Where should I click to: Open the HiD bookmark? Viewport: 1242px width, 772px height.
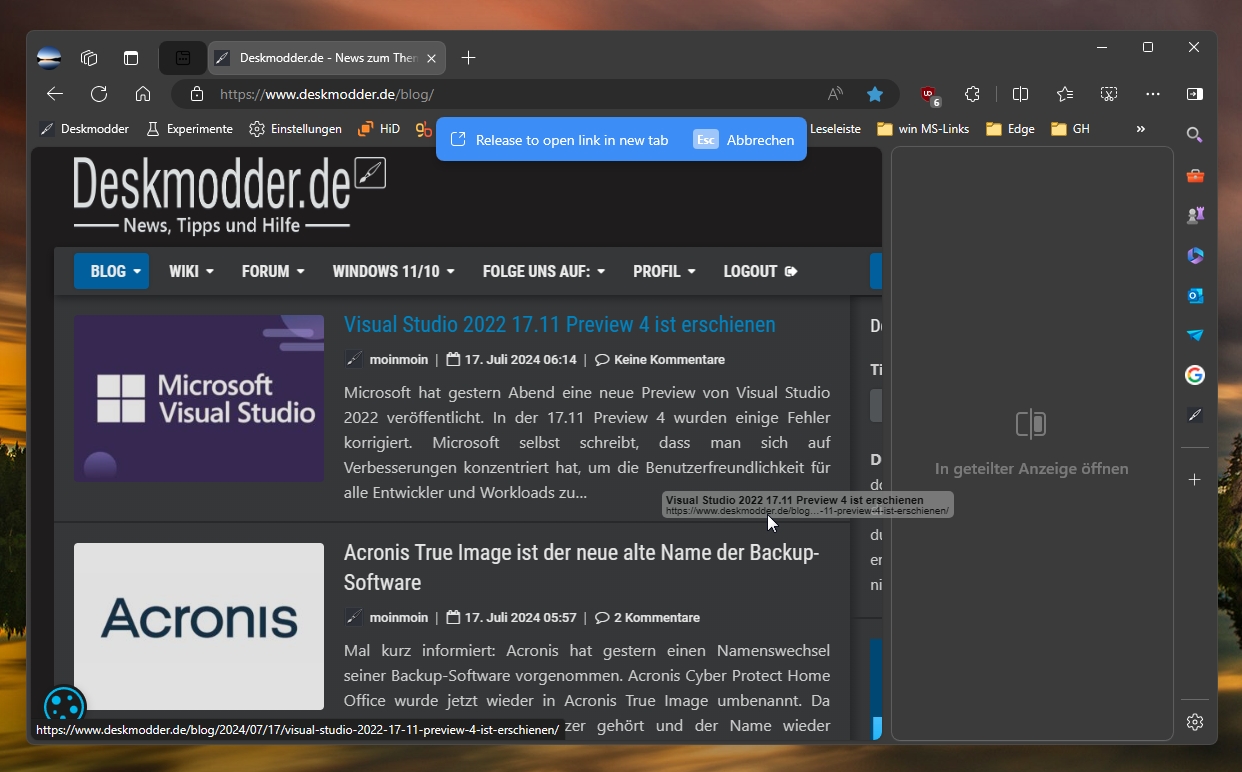point(378,129)
